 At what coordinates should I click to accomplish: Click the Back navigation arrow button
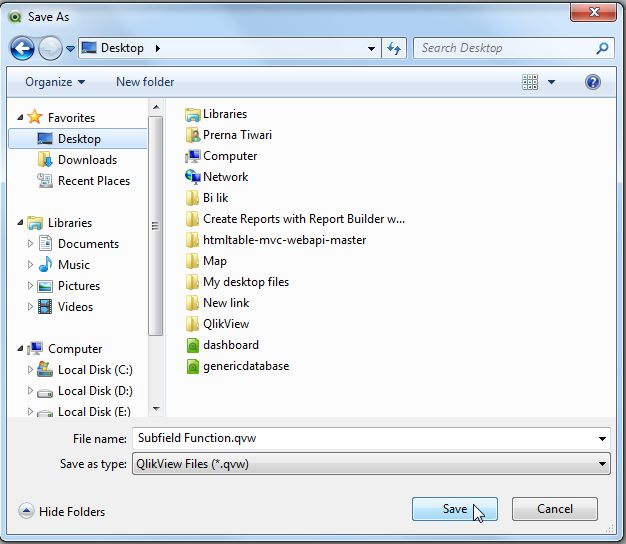22,48
